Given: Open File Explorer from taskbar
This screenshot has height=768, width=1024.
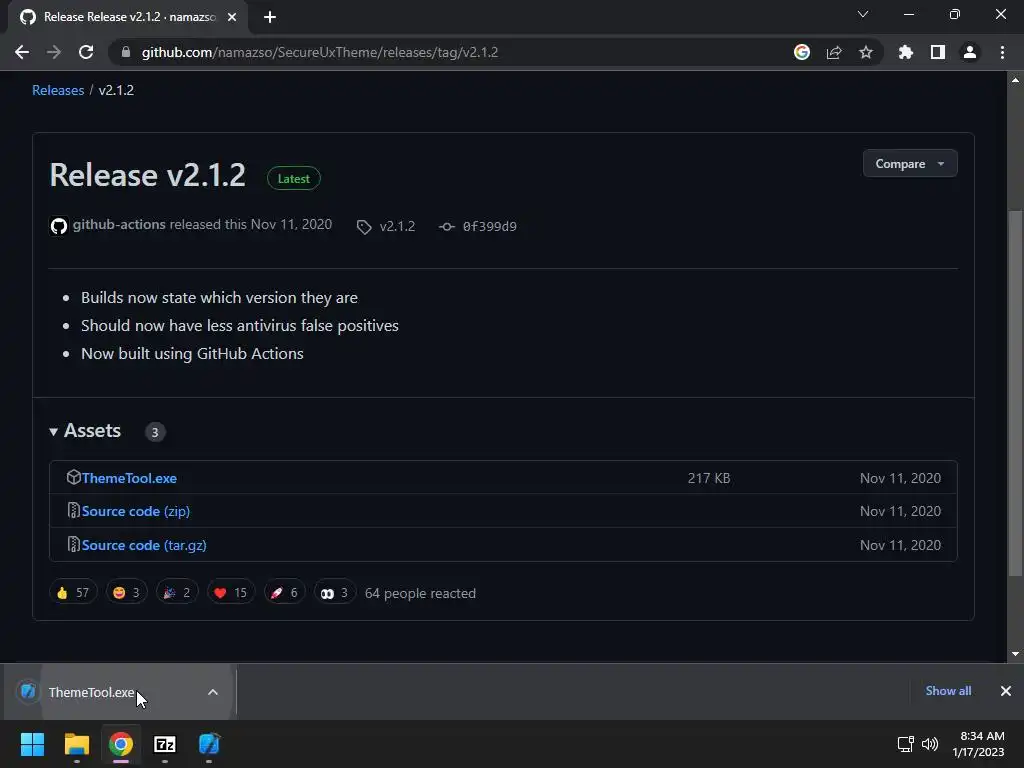Looking at the screenshot, I should point(76,744).
